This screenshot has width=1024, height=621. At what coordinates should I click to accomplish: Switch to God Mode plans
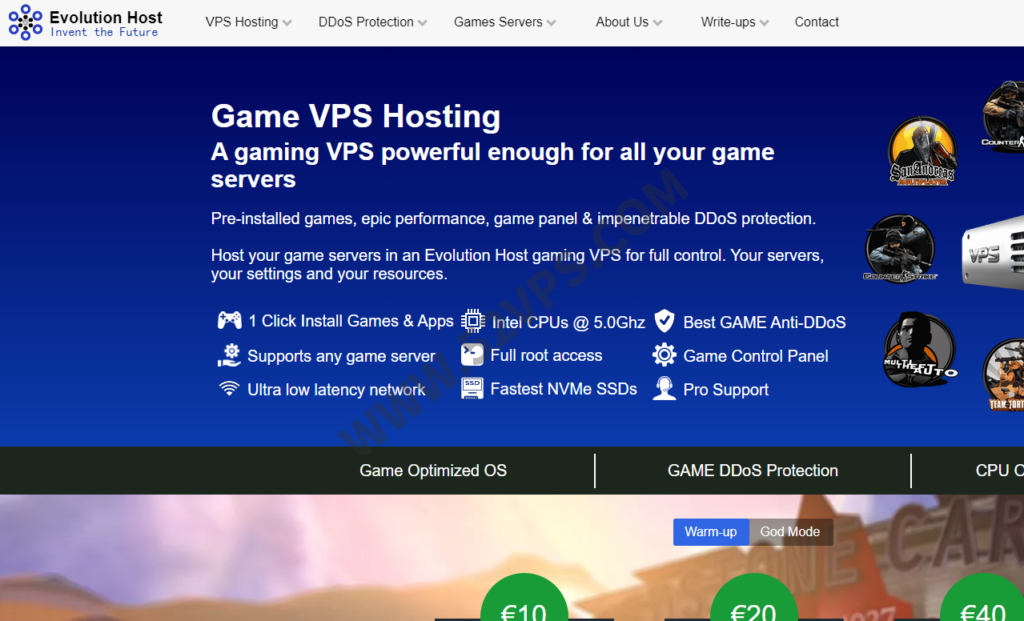pos(790,532)
